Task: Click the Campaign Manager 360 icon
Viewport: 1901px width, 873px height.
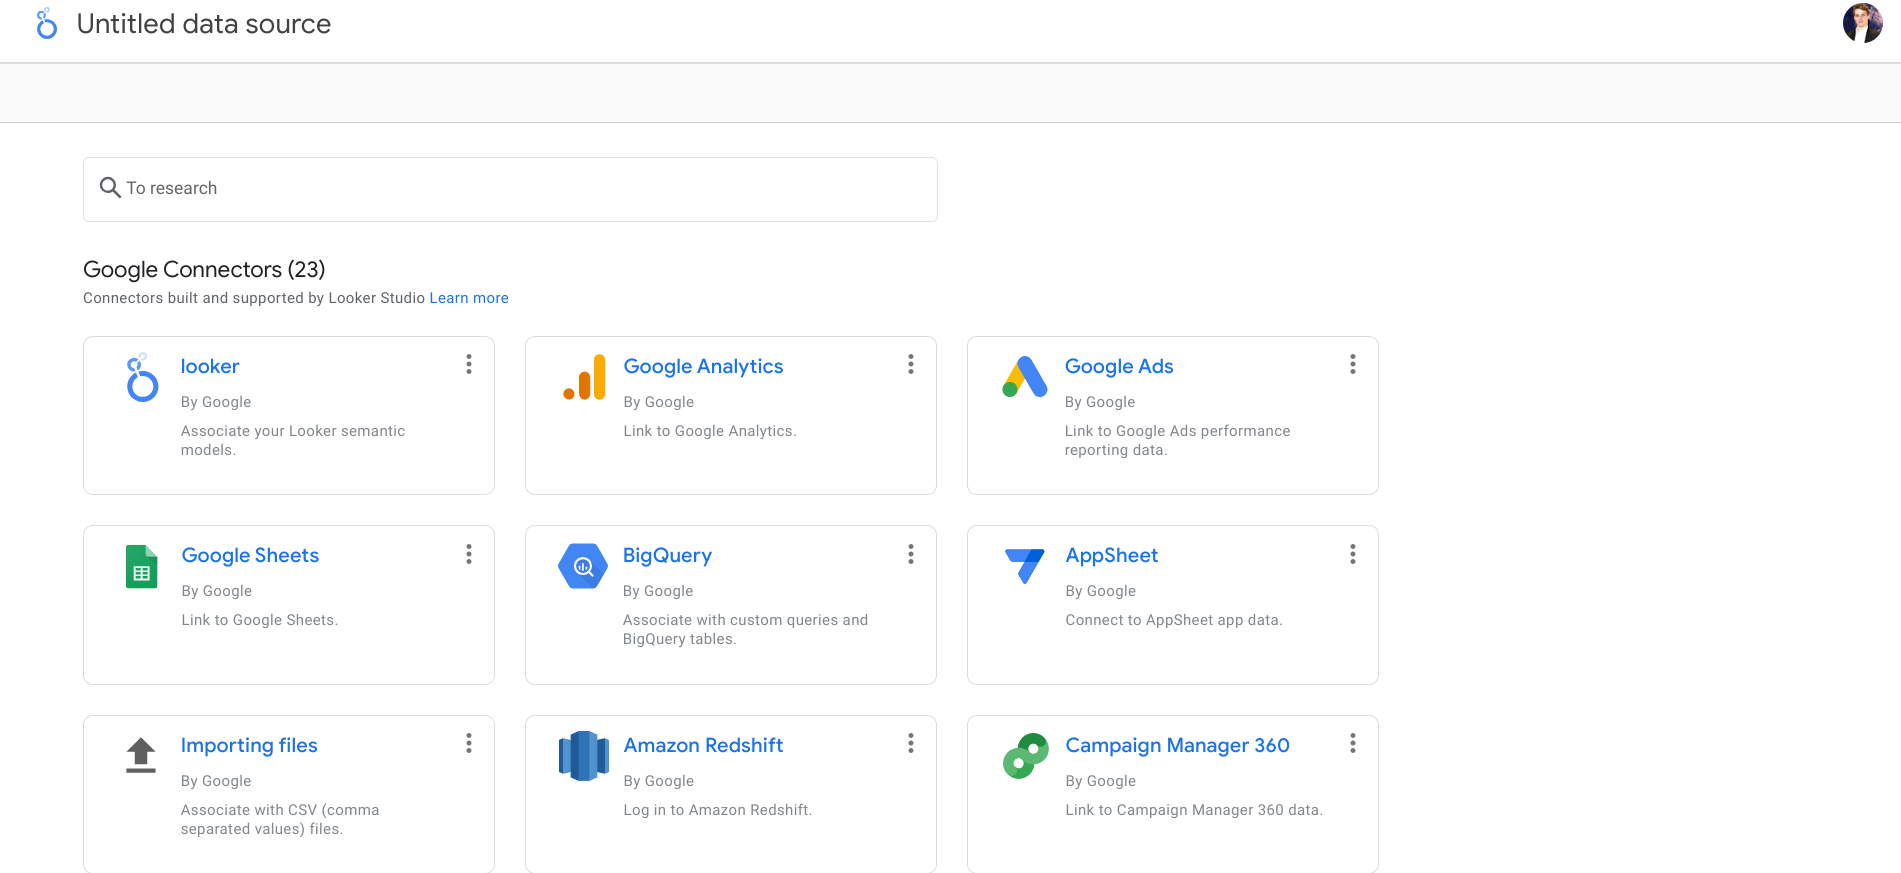Action: click(1025, 756)
